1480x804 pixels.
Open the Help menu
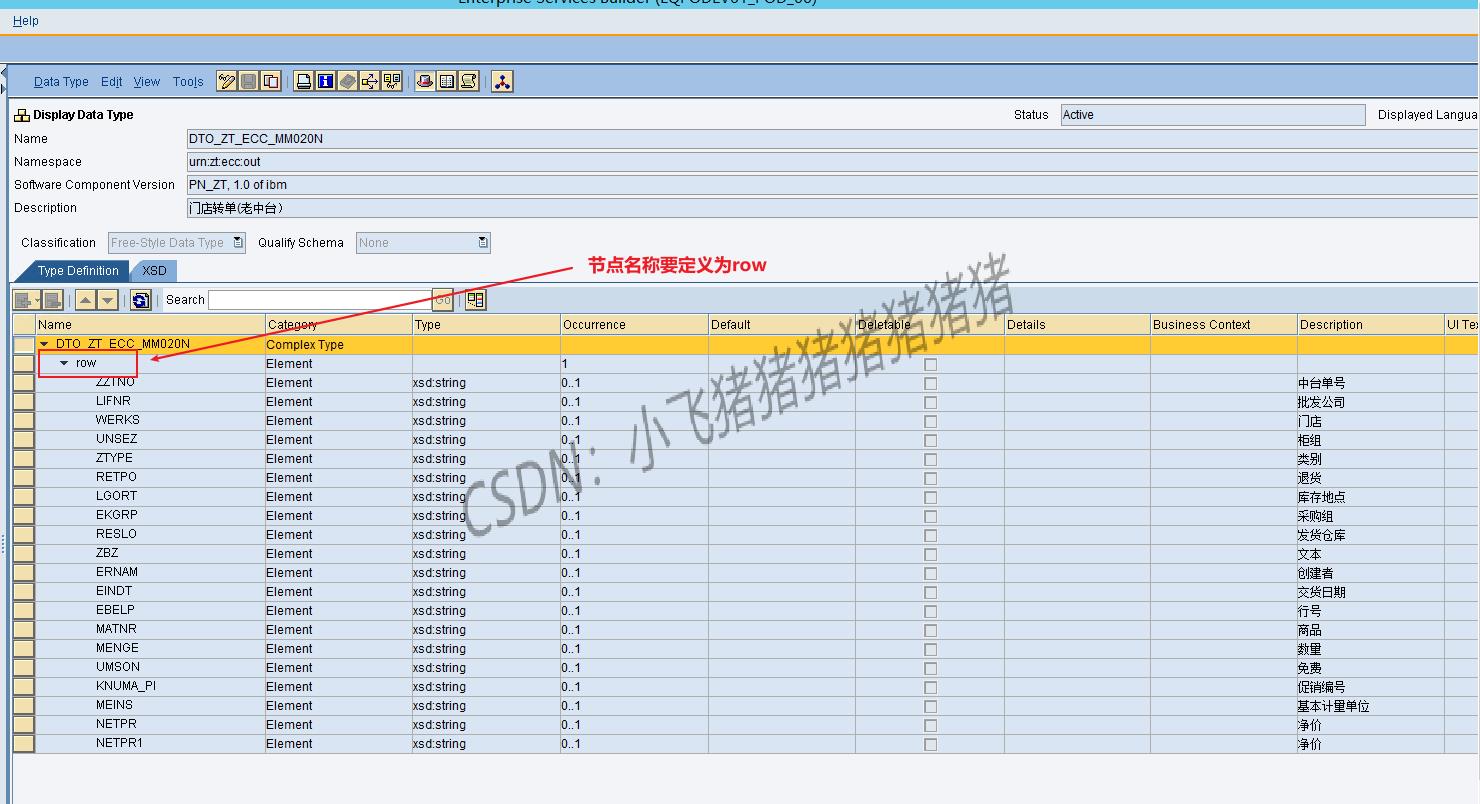26,21
